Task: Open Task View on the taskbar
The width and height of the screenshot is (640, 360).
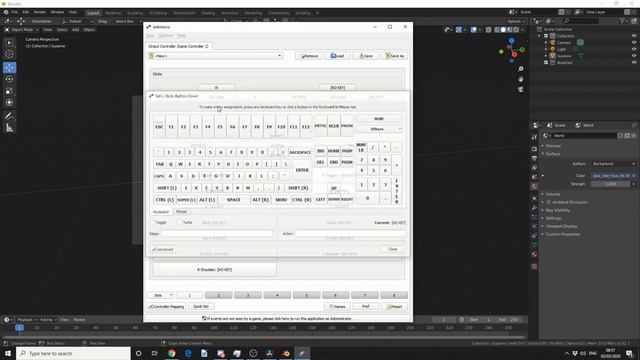Action: pyautogui.click(x=155, y=353)
